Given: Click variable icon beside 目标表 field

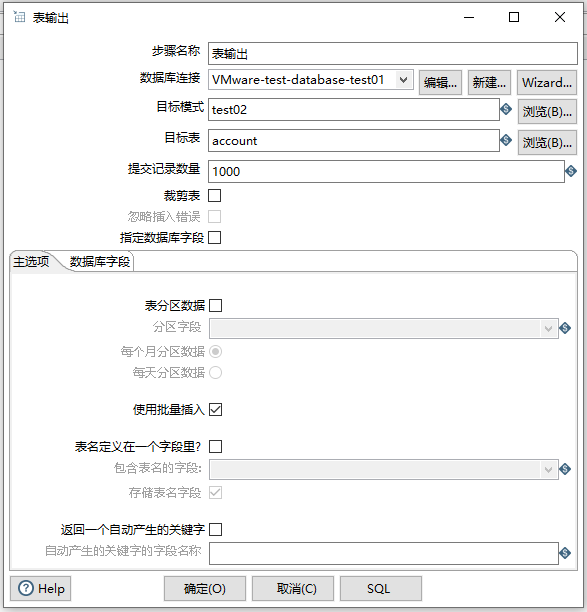Looking at the screenshot, I should click(506, 140).
